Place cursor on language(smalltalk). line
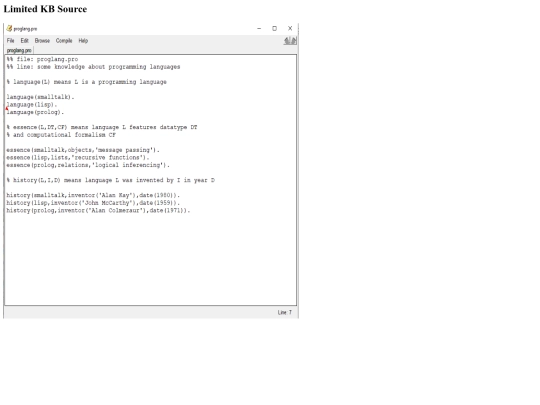This screenshot has width=540, height=405. 40,97
